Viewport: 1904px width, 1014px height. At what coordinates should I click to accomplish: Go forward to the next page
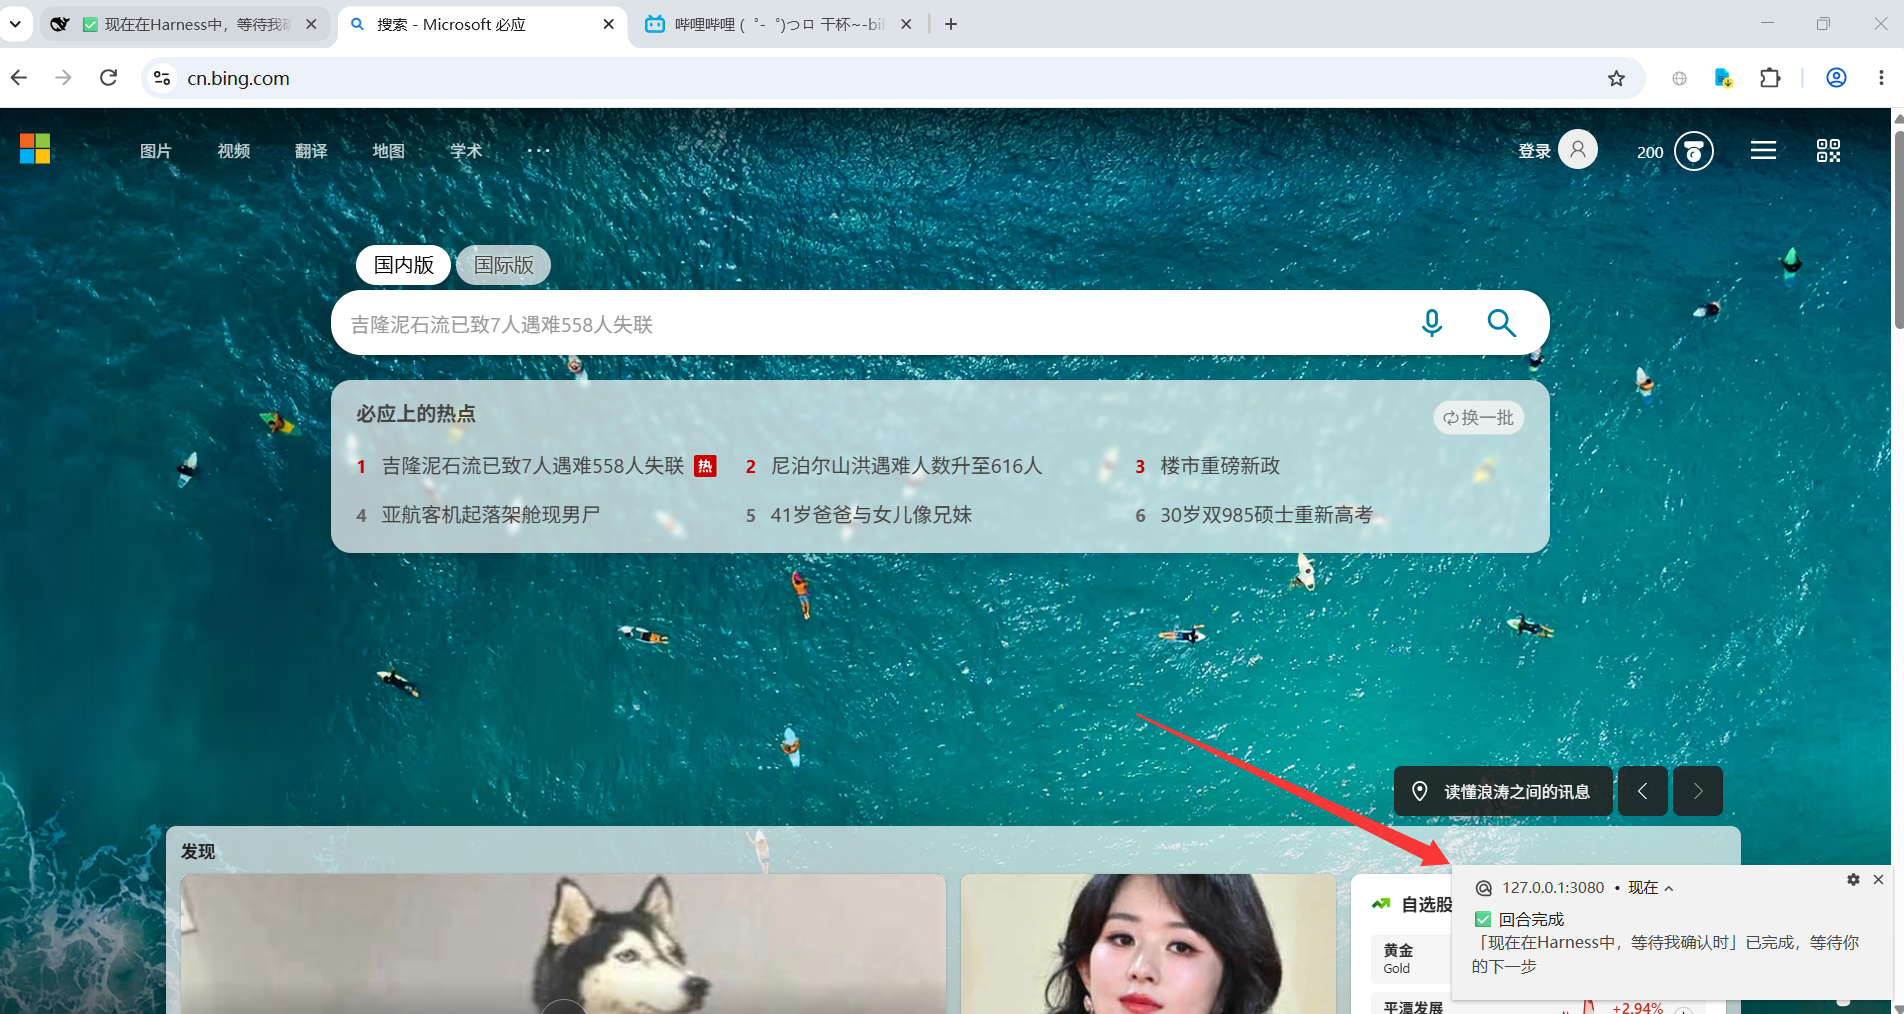point(63,78)
